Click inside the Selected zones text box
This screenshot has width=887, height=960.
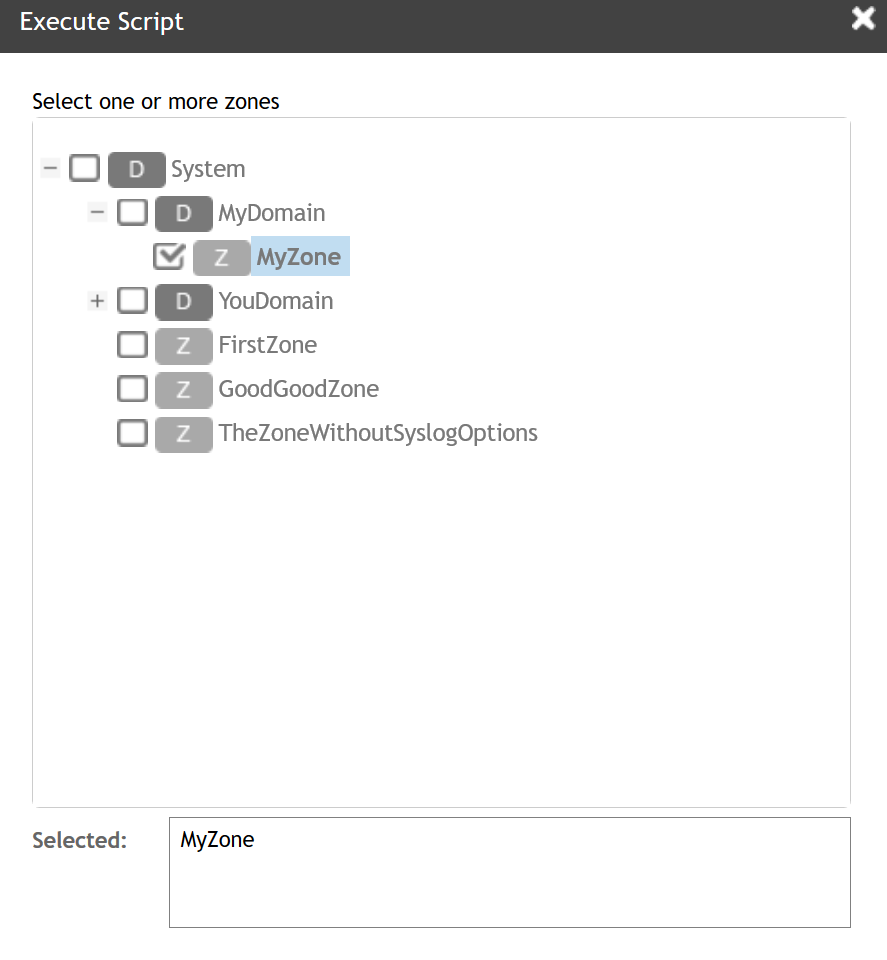pyautogui.click(x=509, y=872)
